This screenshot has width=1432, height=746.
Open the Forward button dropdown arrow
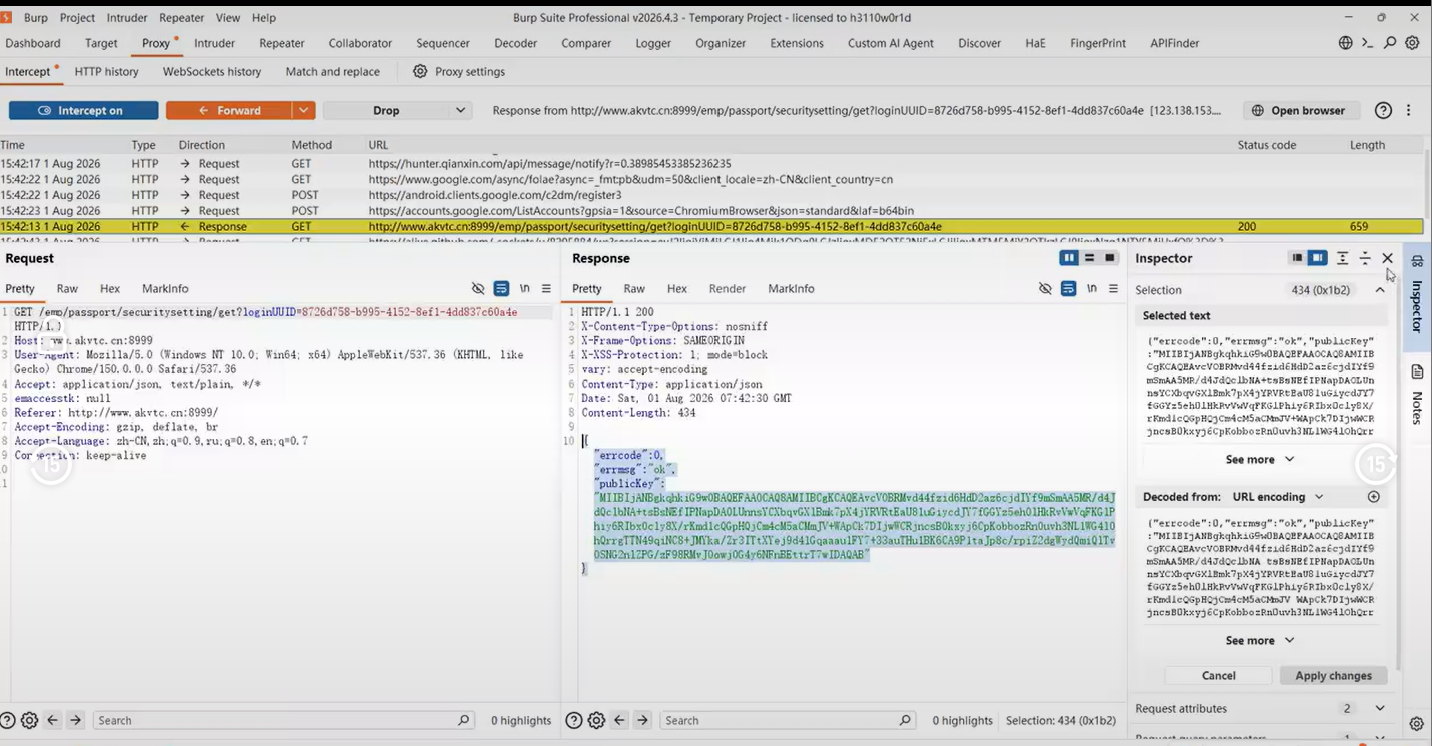tap(304, 110)
